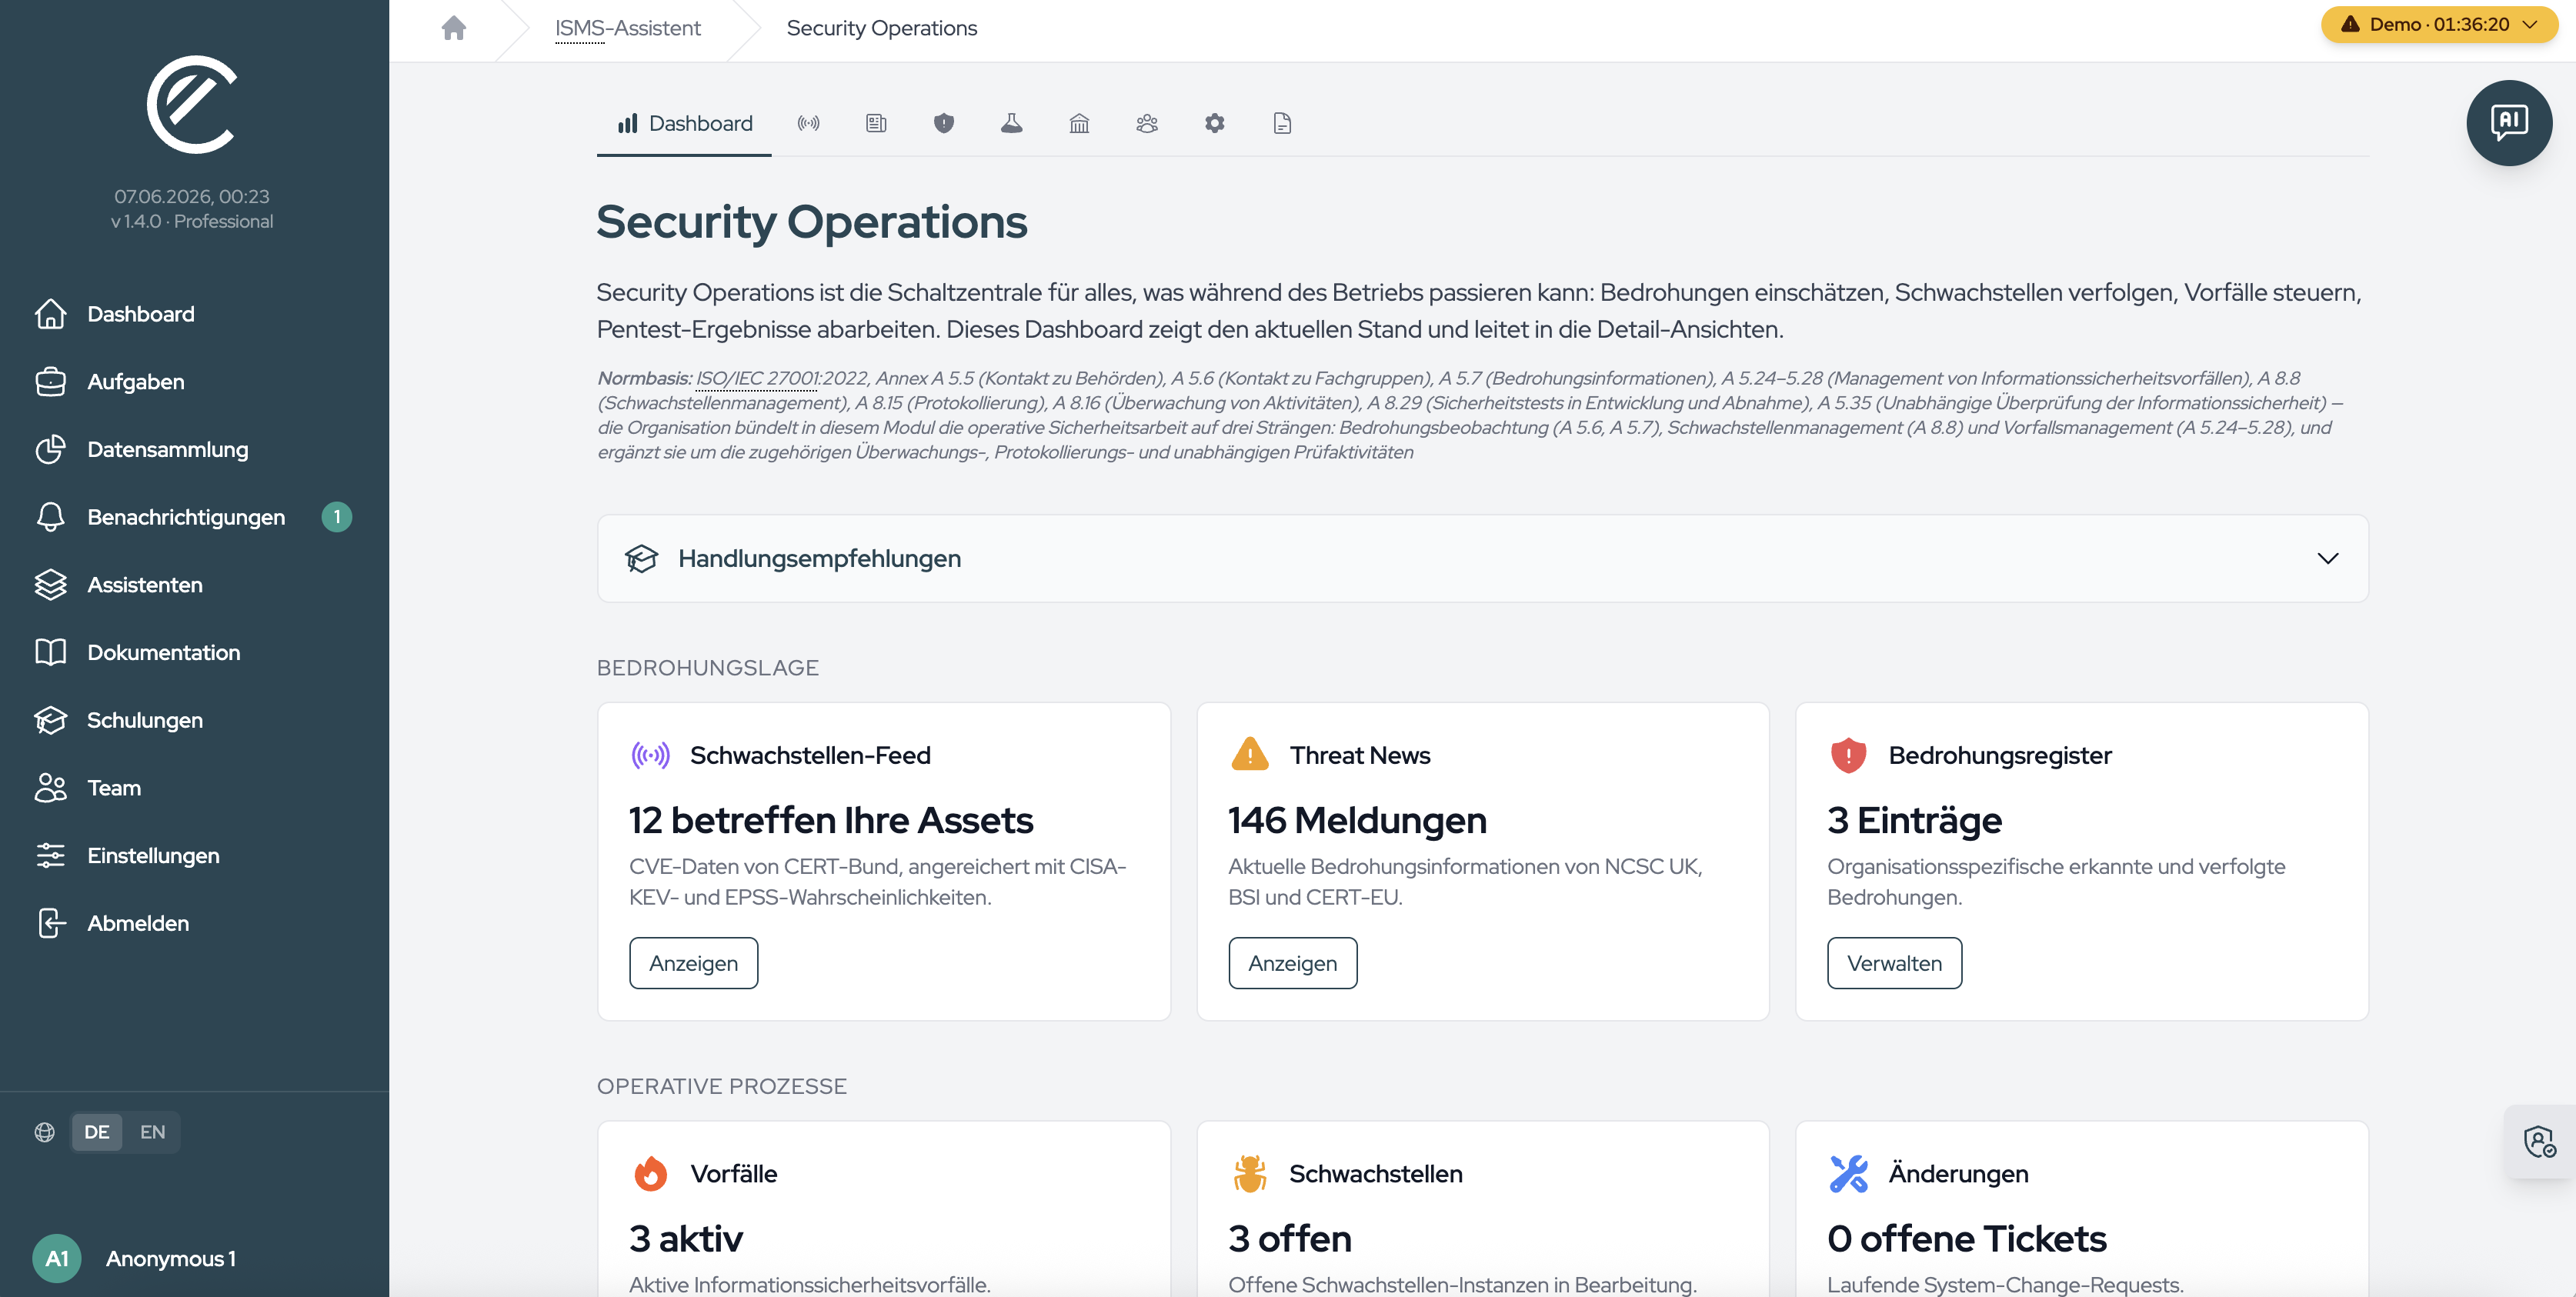The width and height of the screenshot is (2576, 1297).
Task: Click the Schwachstellen bug icon
Action: tap(1249, 1173)
